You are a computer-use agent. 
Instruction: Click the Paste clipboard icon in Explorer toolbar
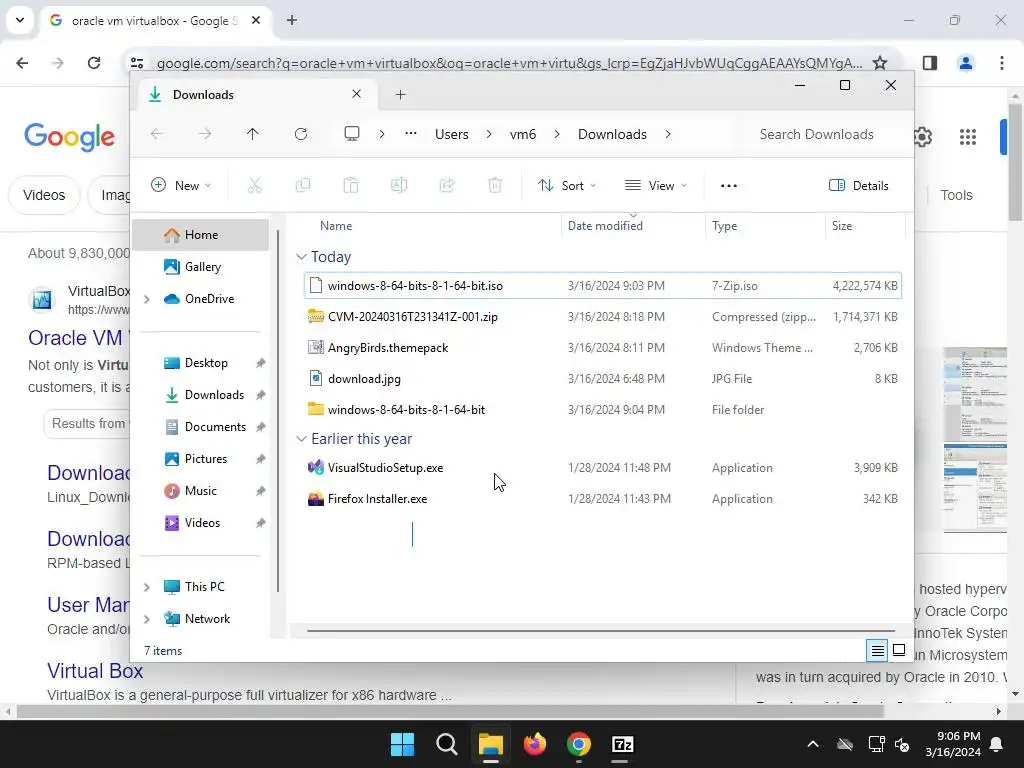click(x=351, y=185)
